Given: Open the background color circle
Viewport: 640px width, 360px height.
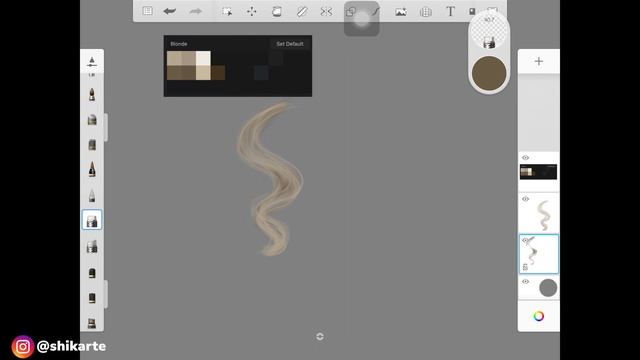Looking at the screenshot, I should coord(548,288).
